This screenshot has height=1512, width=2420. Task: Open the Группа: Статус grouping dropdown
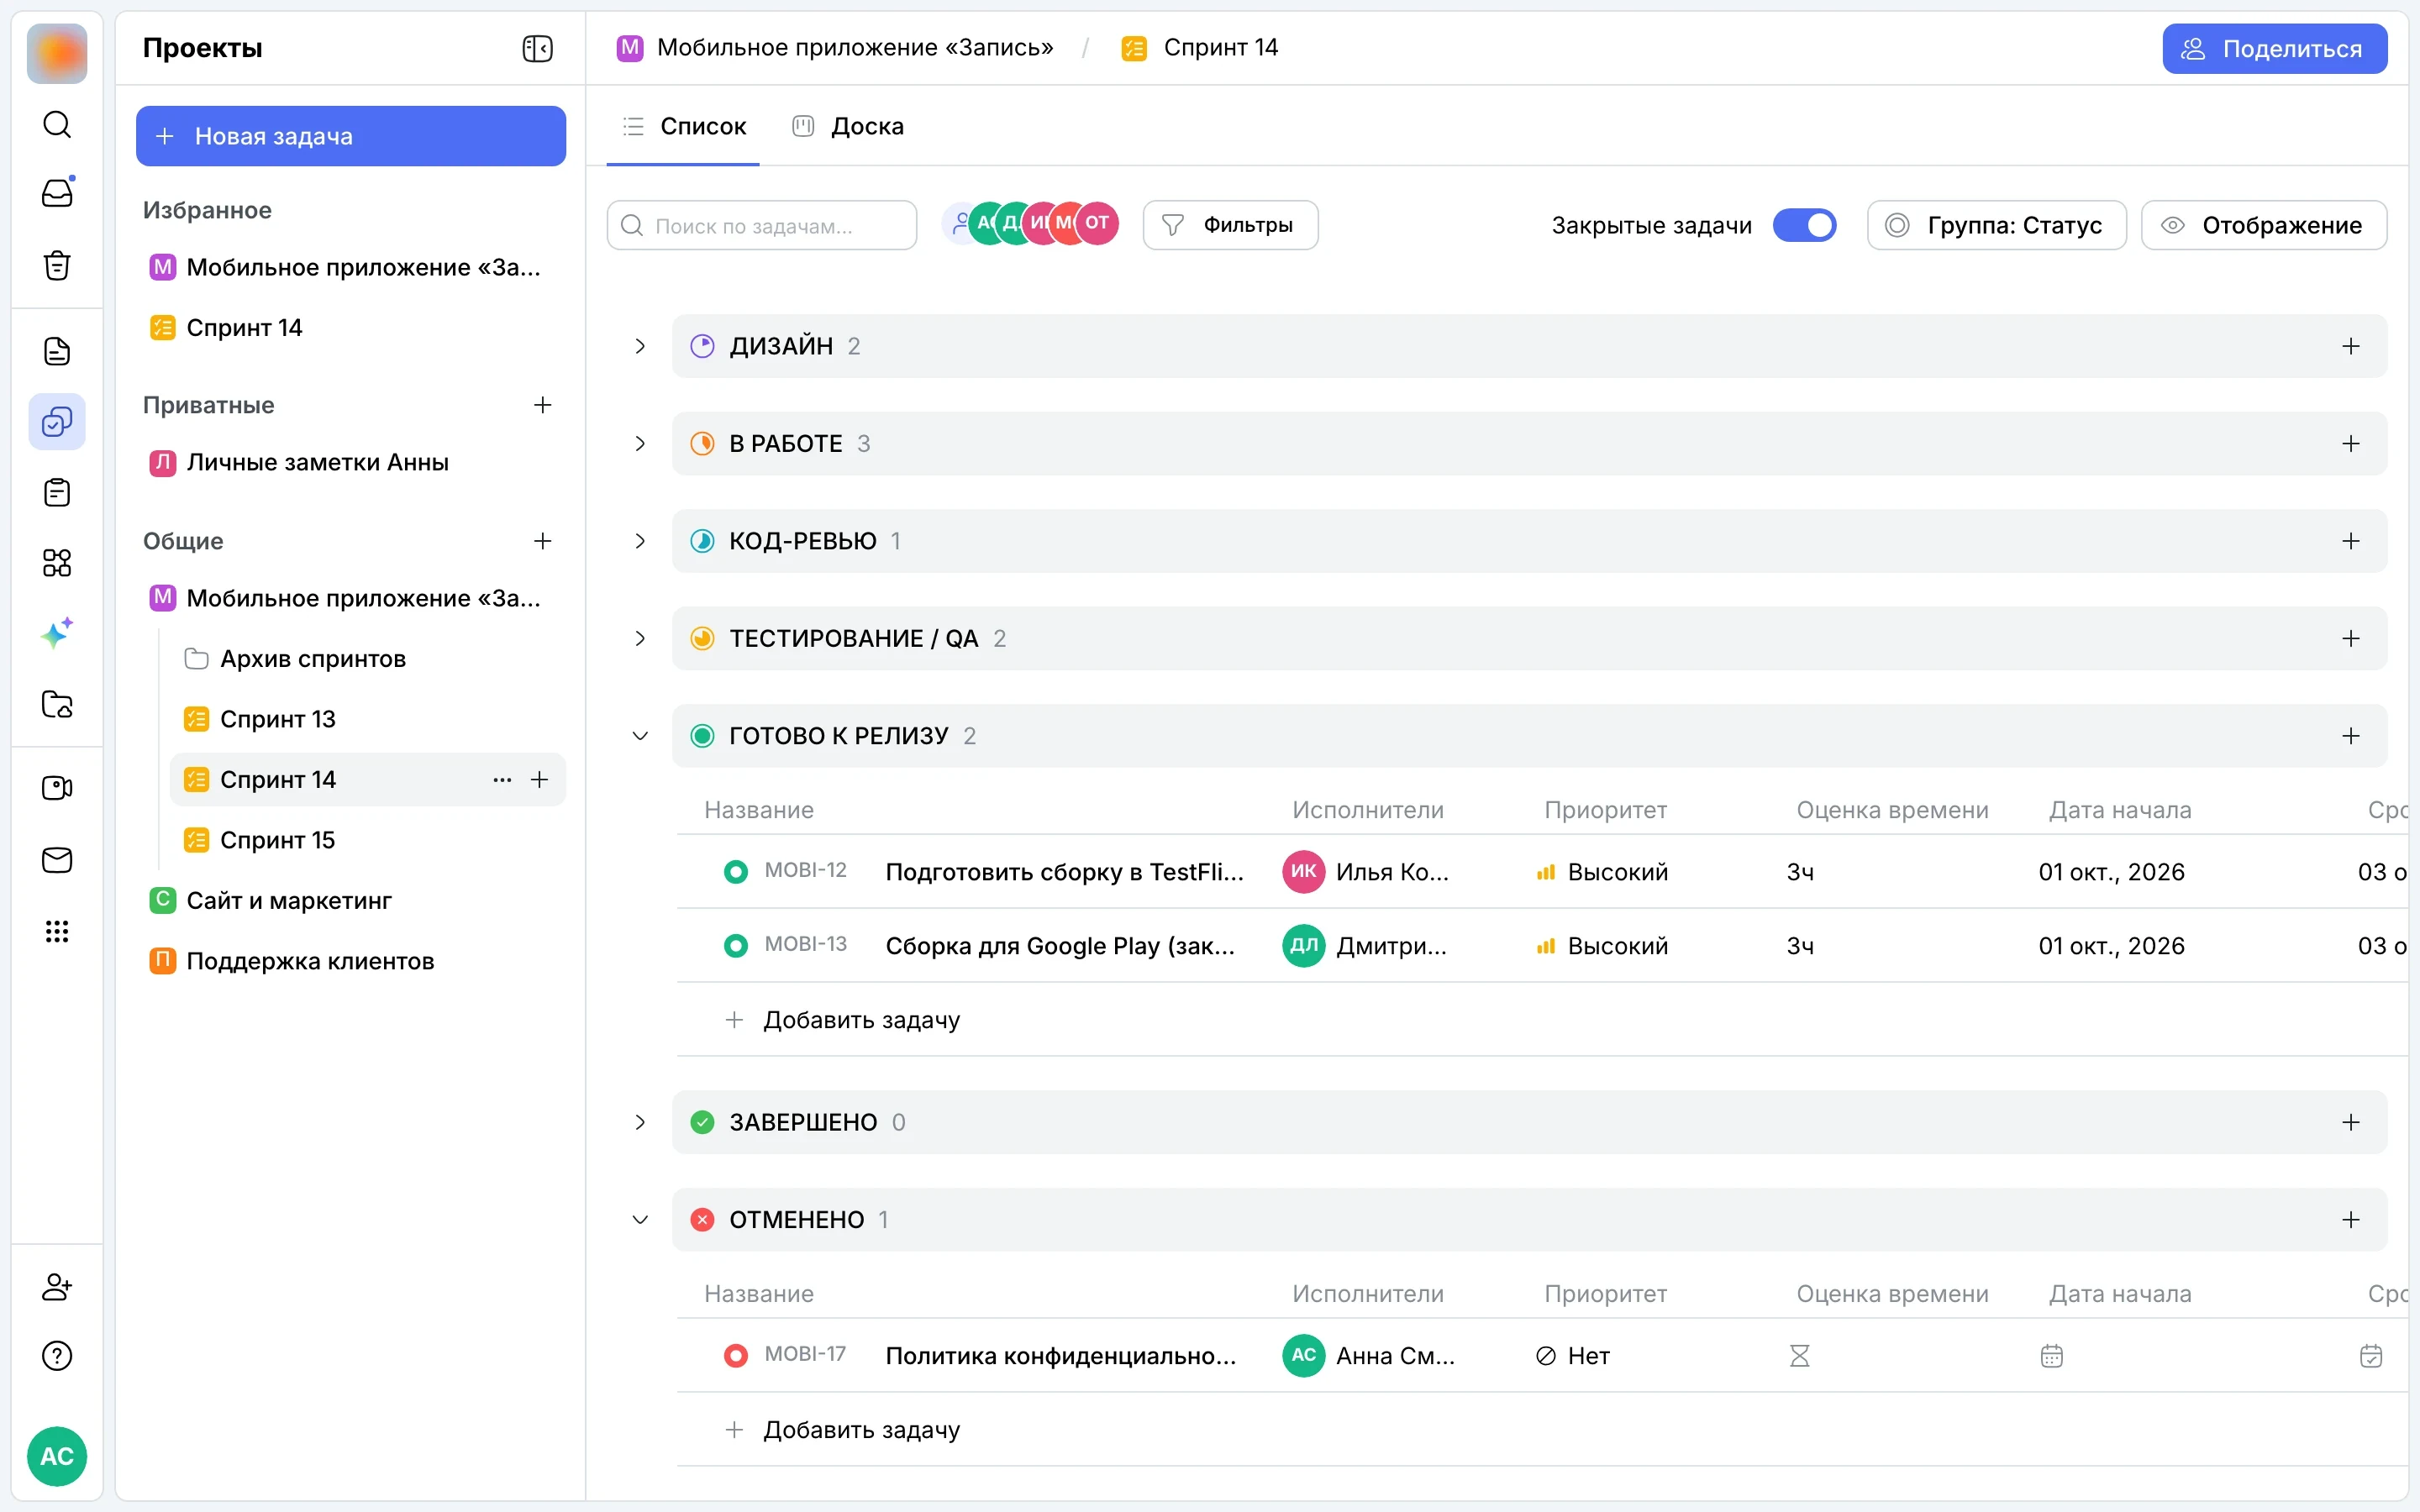point(1996,225)
